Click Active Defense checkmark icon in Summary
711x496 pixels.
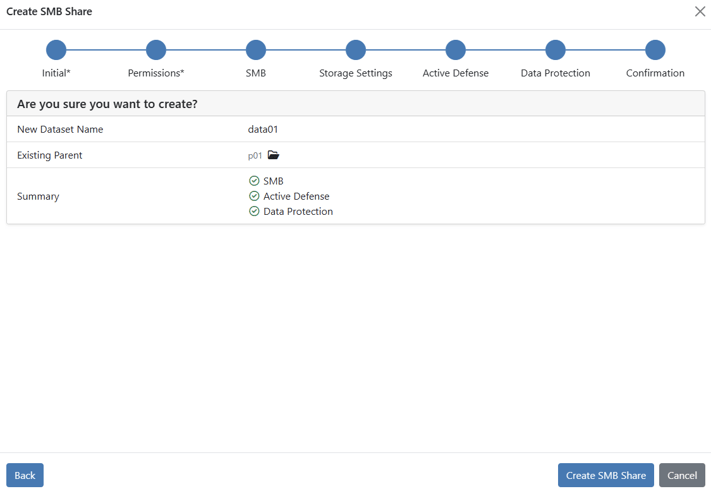[x=254, y=196]
